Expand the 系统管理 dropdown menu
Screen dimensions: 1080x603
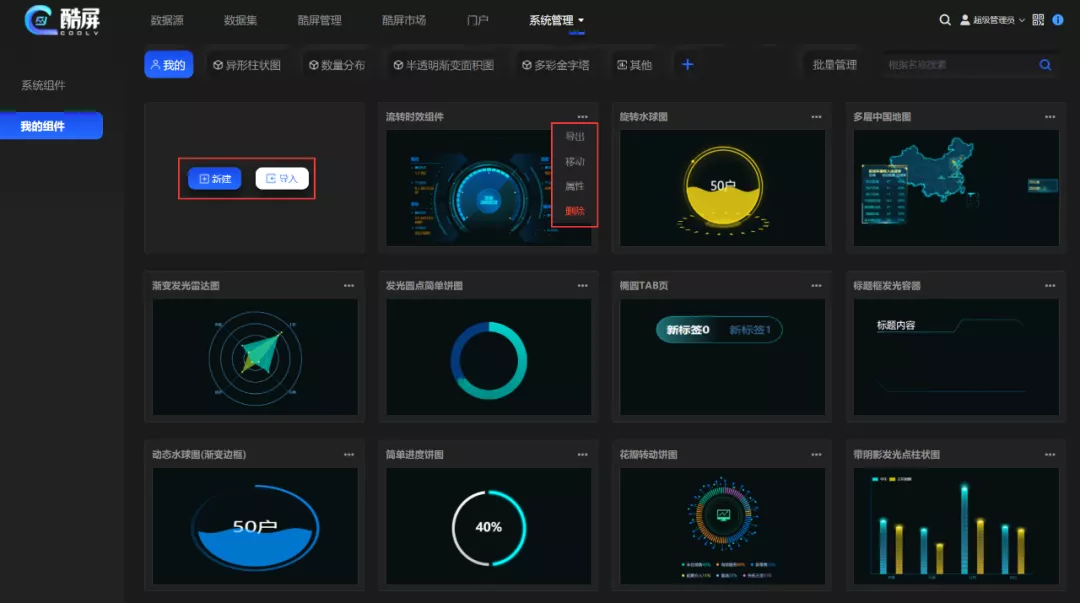556,20
